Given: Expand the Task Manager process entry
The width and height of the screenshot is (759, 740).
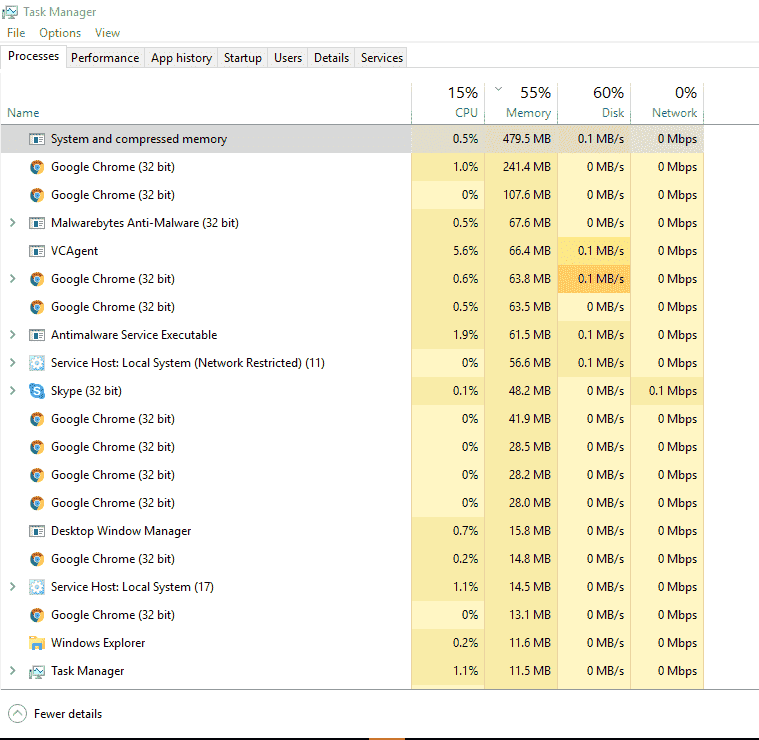Looking at the screenshot, I should point(13,671).
